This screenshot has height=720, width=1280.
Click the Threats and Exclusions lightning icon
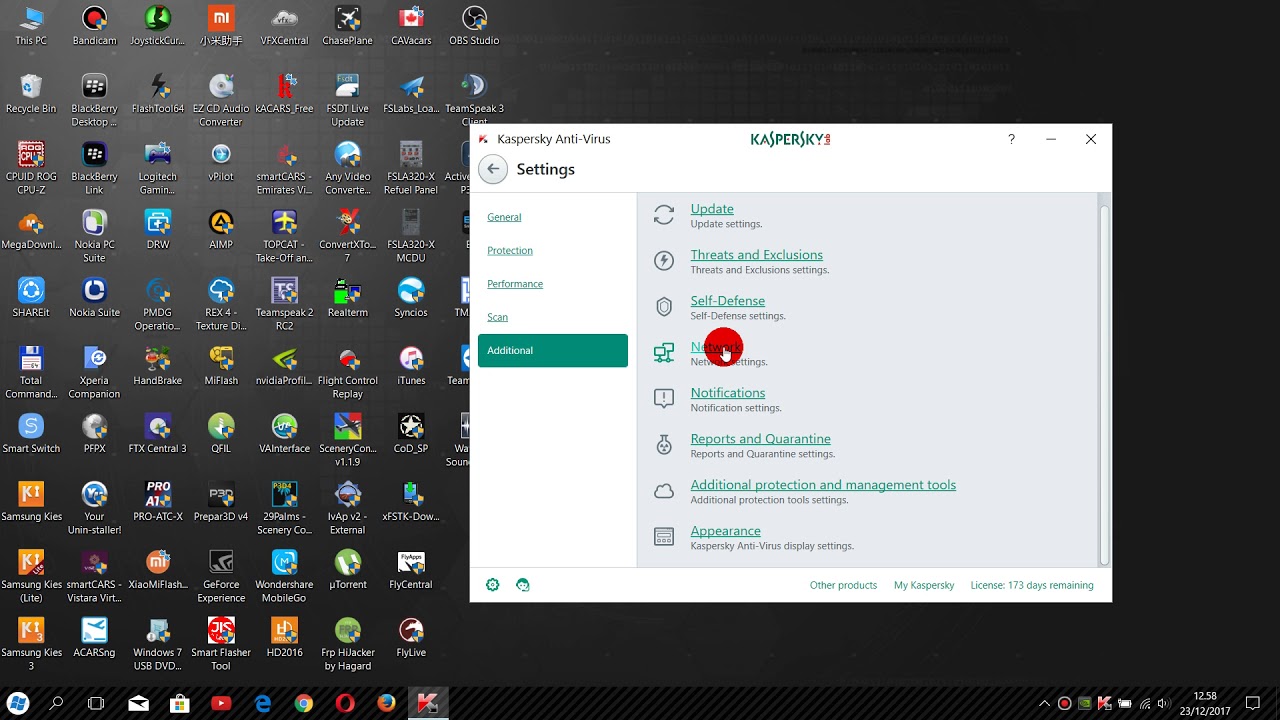click(664, 261)
